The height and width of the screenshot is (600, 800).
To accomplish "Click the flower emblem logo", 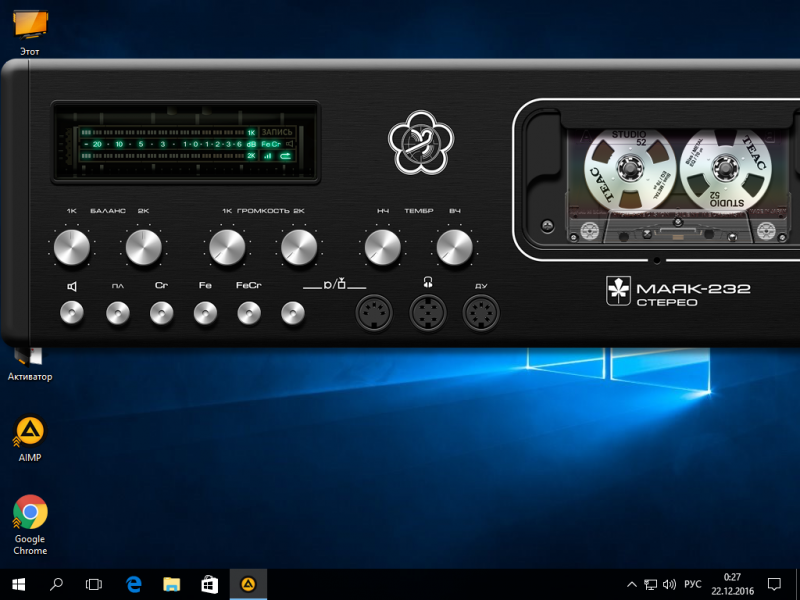I will pos(421,143).
